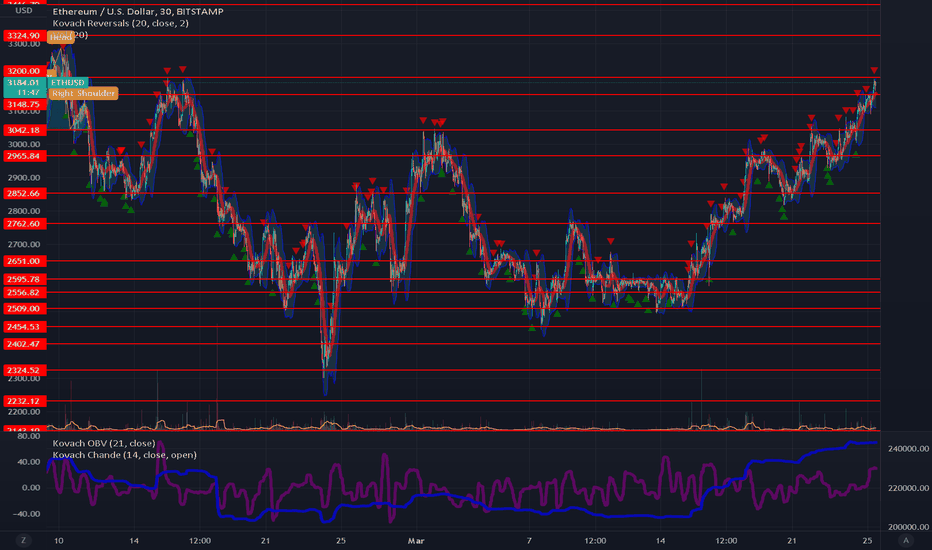Click the 10 date label on time axis
Viewport: 932px width, 550px height.
58,540
